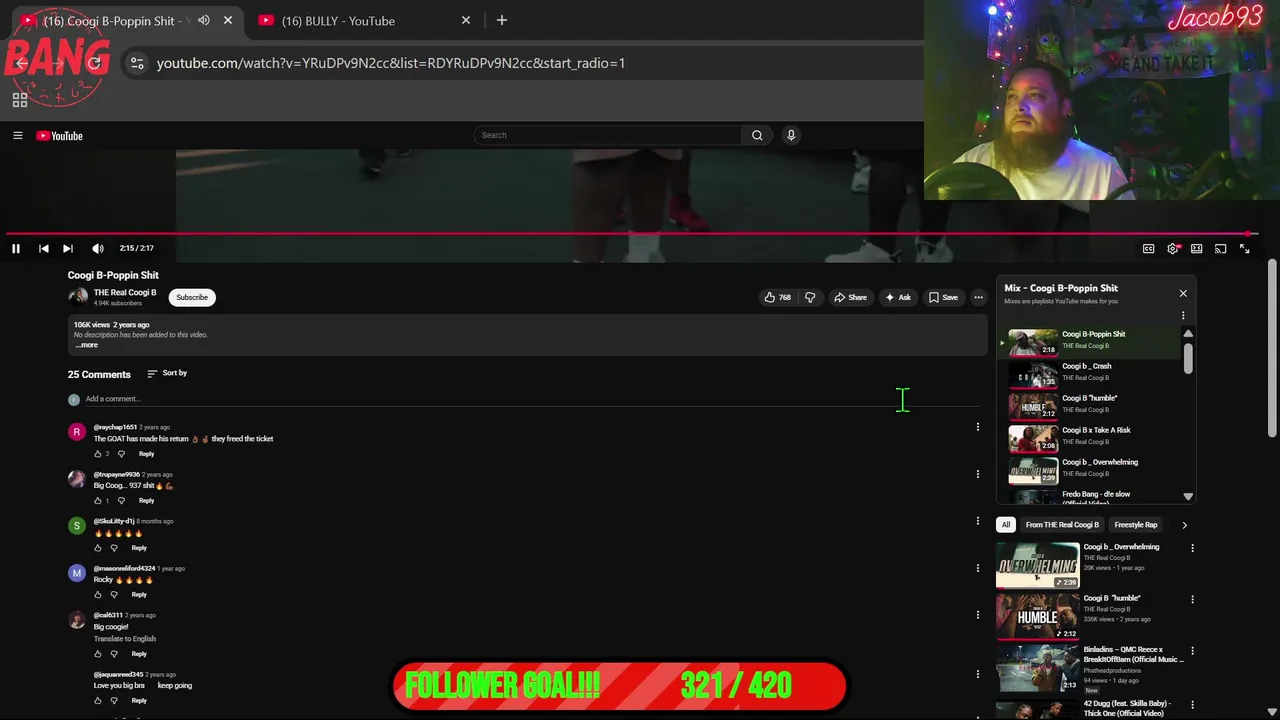The height and width of the screenshot is (720, 1280).
Task: Select the All filter chip
Action: (1006, 525)
